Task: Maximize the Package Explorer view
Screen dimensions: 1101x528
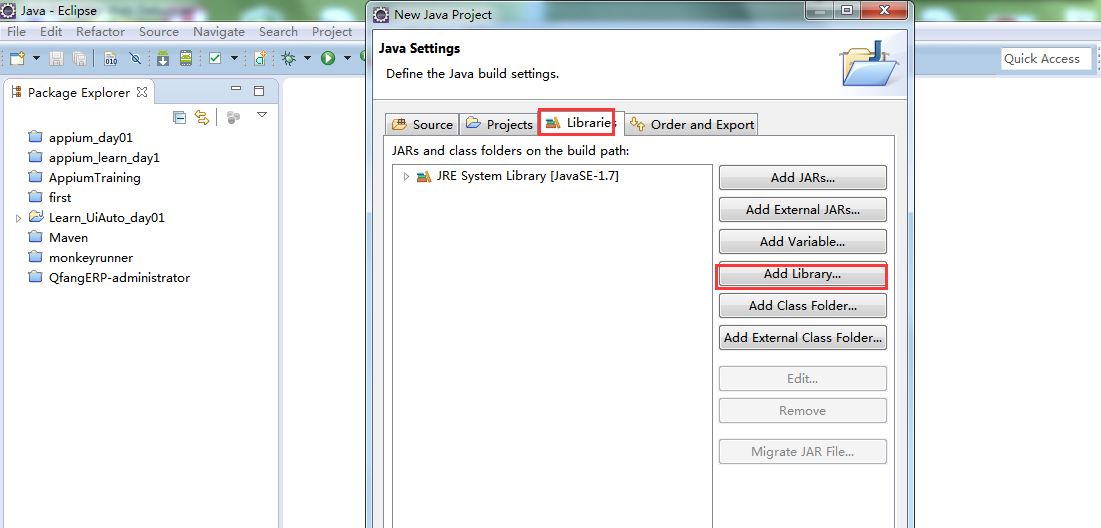Action: (258, 91)
